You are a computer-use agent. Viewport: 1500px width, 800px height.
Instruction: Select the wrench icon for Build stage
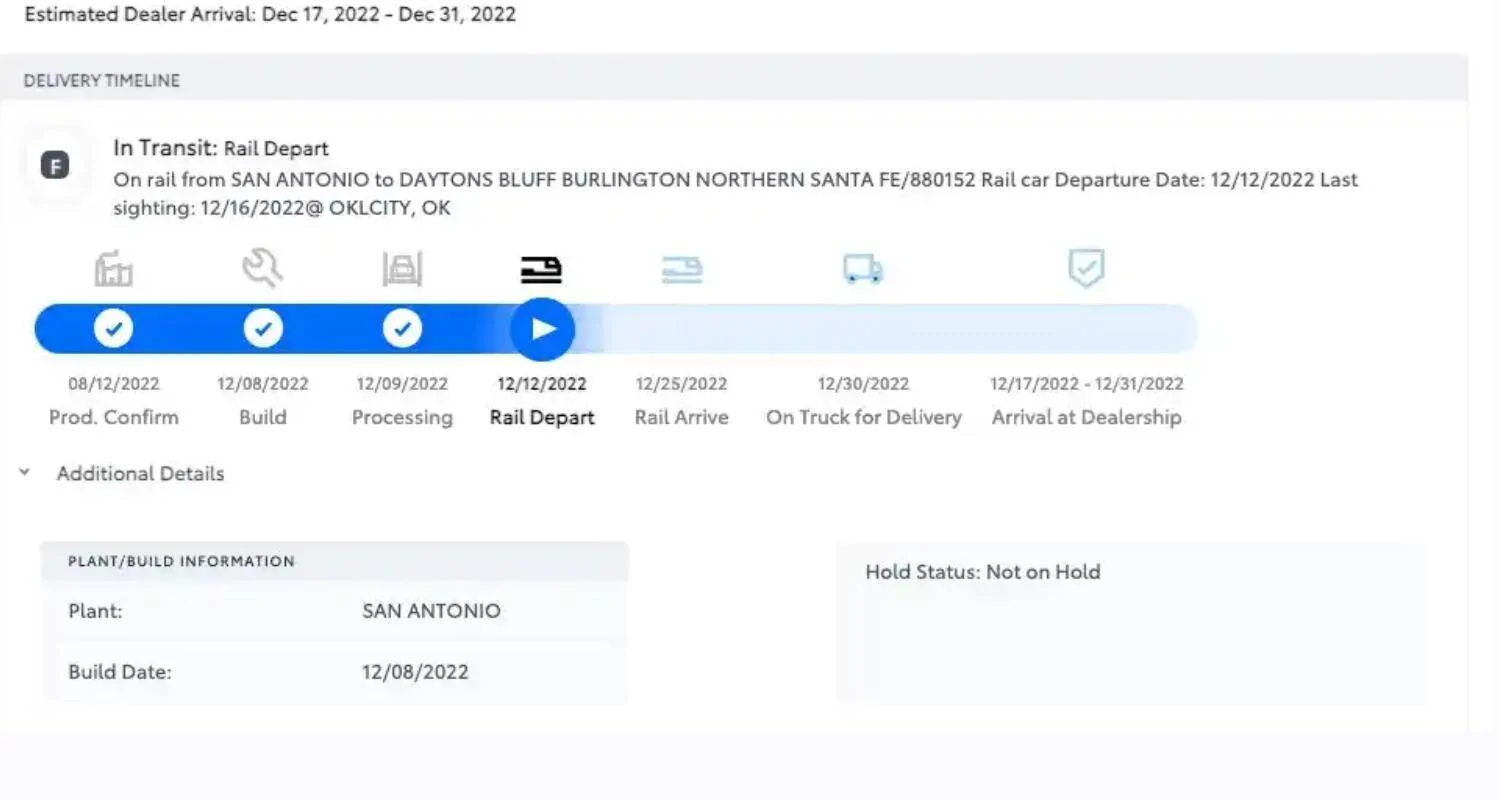point(263,268)
